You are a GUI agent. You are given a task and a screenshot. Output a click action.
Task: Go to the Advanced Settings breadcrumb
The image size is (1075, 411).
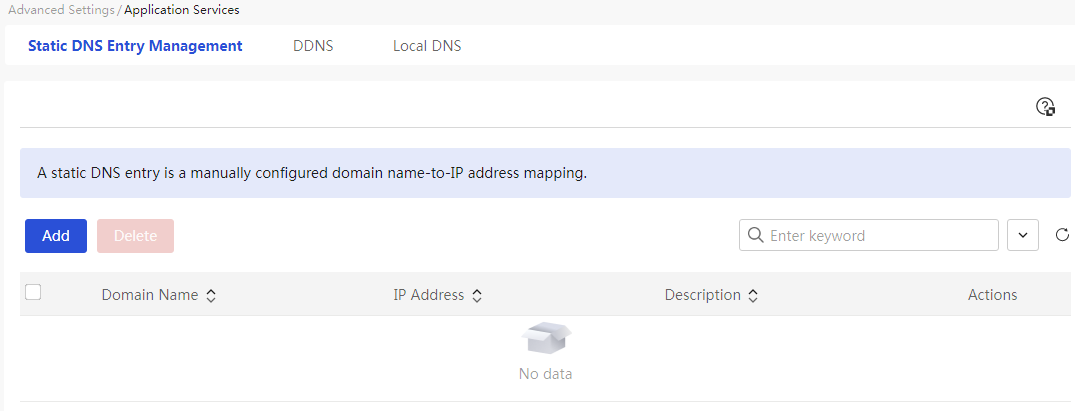pyautogui.click(x=61, y=9)
